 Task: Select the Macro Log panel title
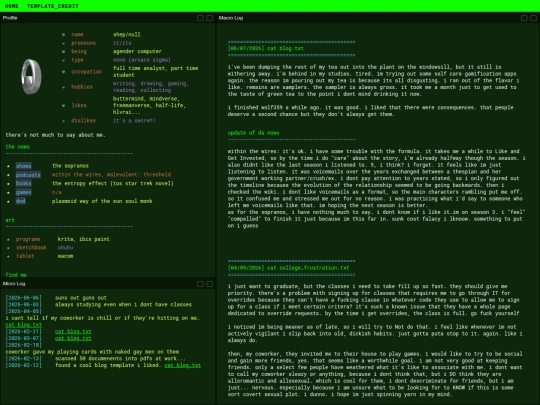(231, 18)
